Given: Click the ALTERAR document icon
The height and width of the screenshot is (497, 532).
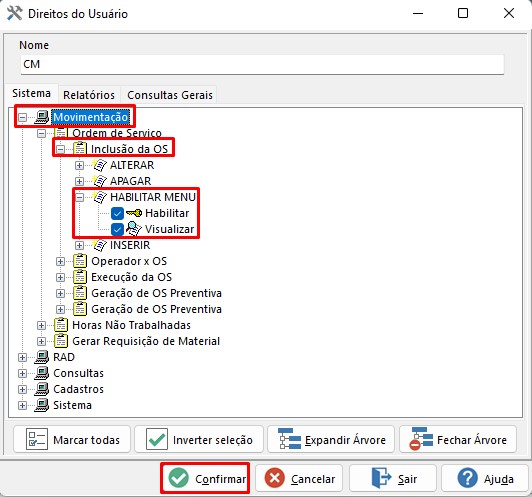Looking at the screenshot, I should (100, 165).
